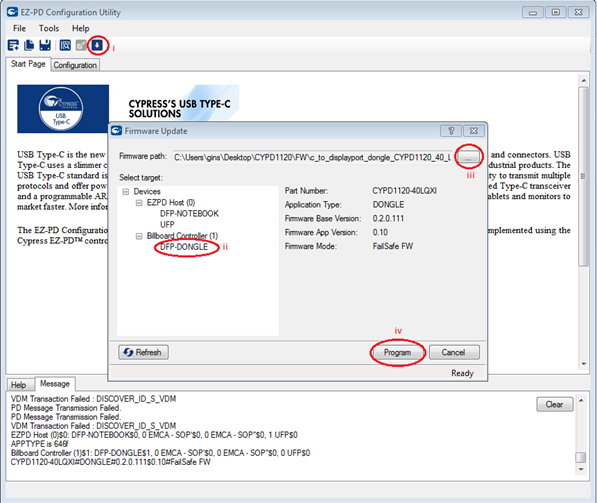Click the Program button

click(397, 352)
